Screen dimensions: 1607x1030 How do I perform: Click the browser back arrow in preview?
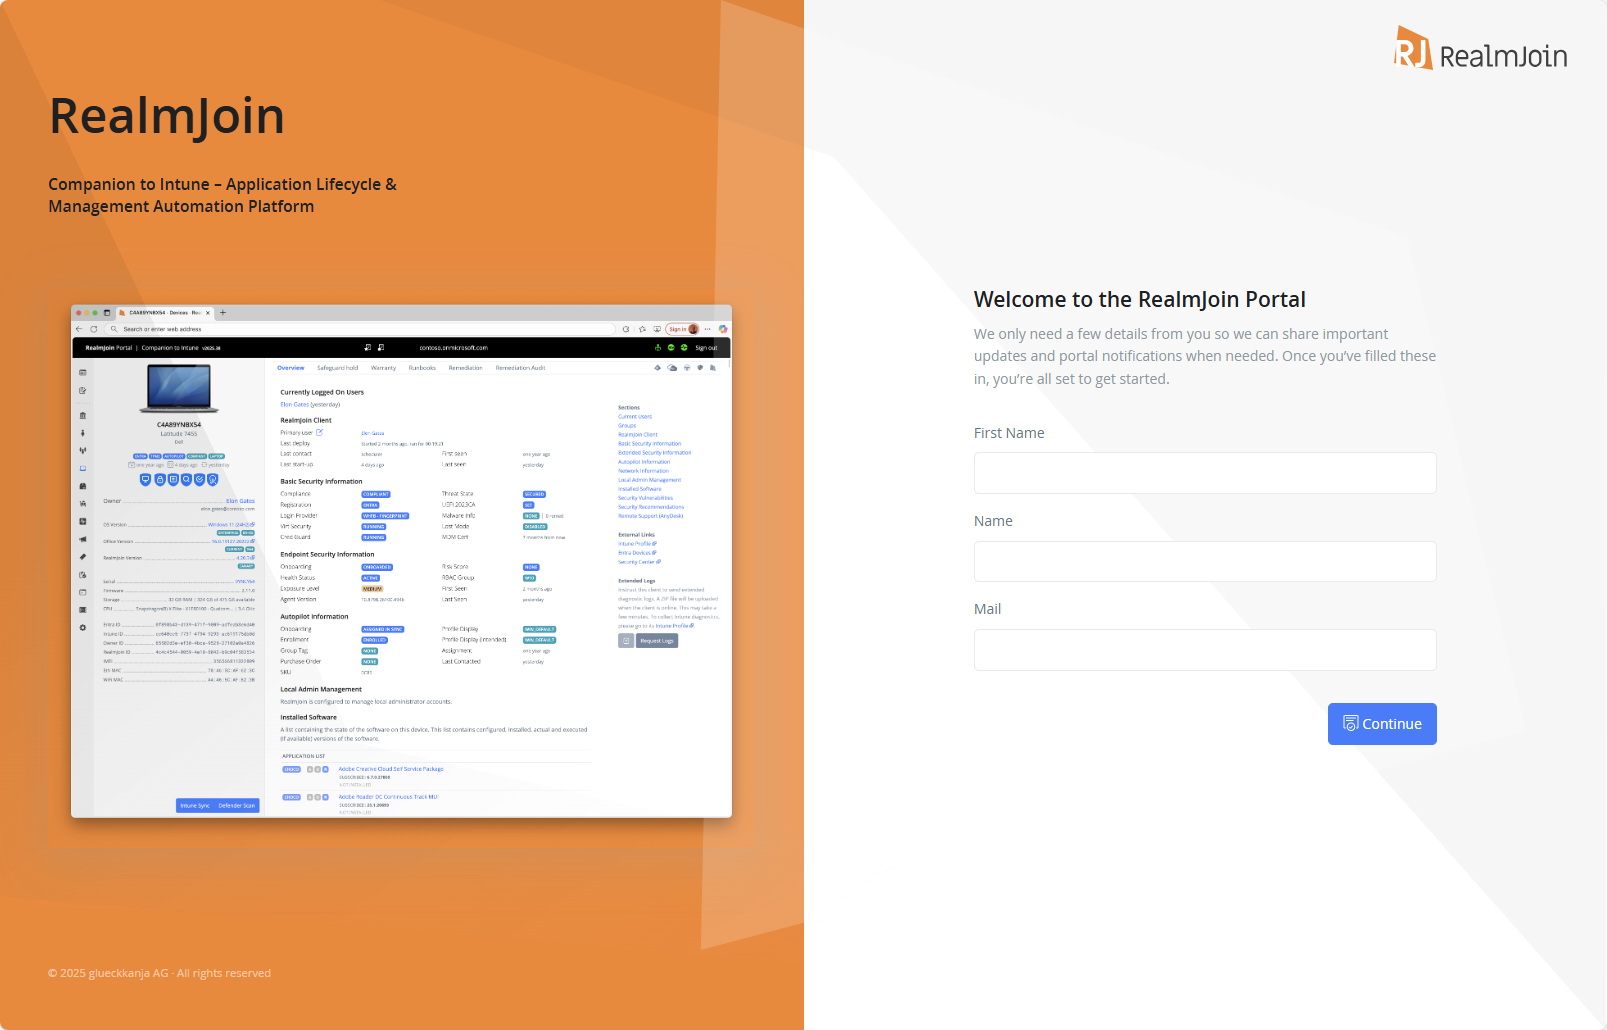(80, 329)
